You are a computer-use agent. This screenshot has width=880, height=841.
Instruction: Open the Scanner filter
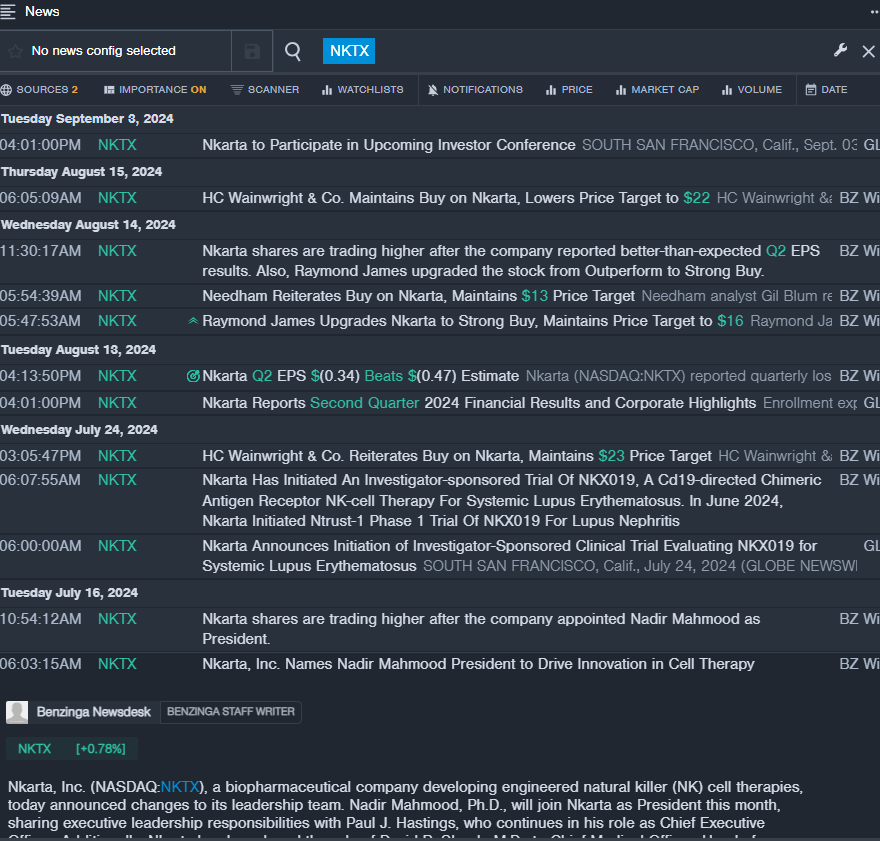(x=265, y=90)
